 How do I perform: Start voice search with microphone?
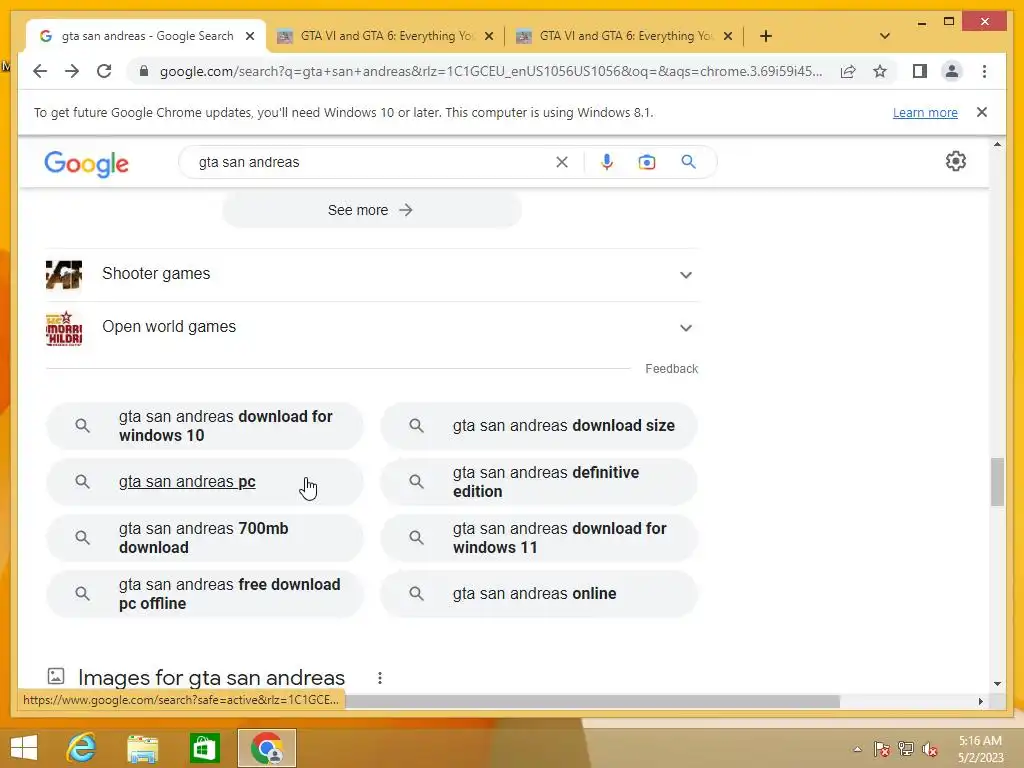607,162
